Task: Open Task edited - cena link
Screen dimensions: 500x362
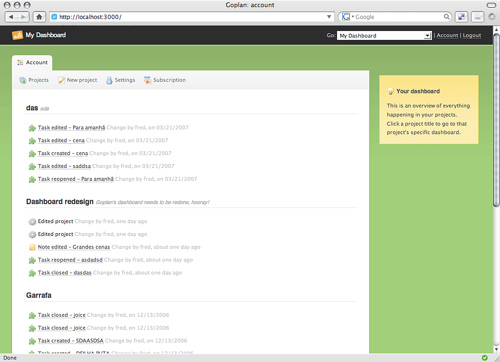Action: pyautogui.click(x=61, y=140)
